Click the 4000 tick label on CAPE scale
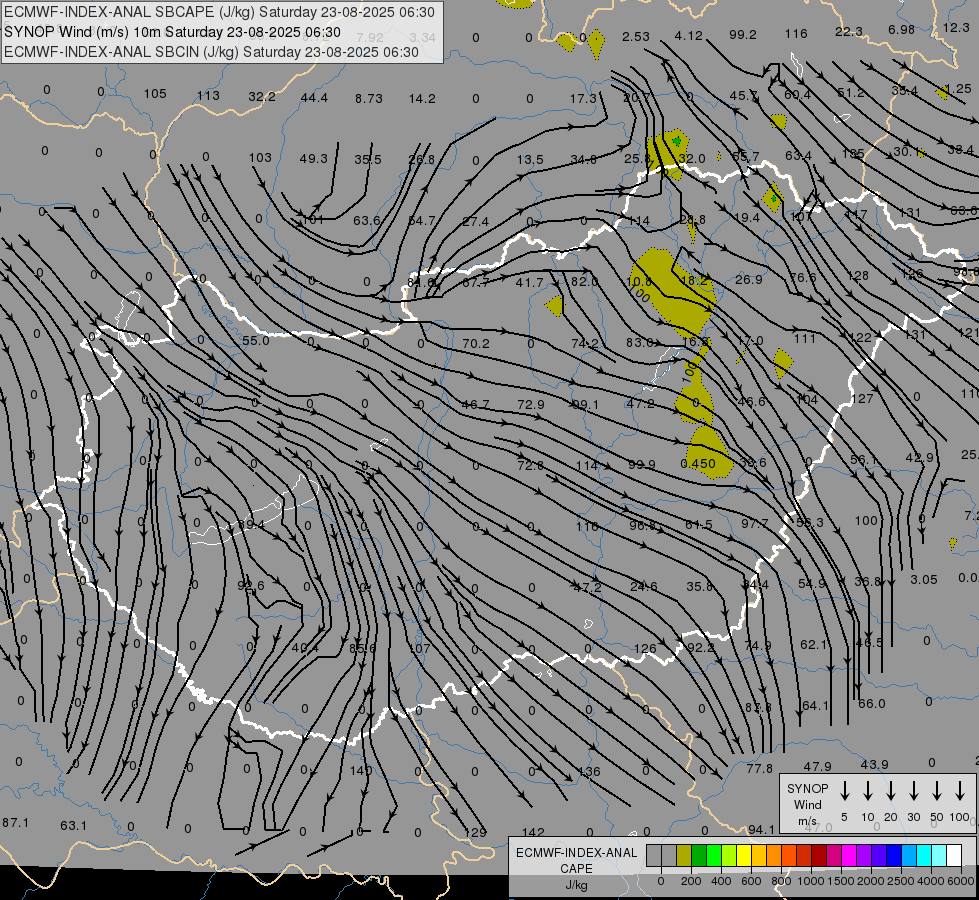Screen dimensions: 979x900 coord(931,881)
